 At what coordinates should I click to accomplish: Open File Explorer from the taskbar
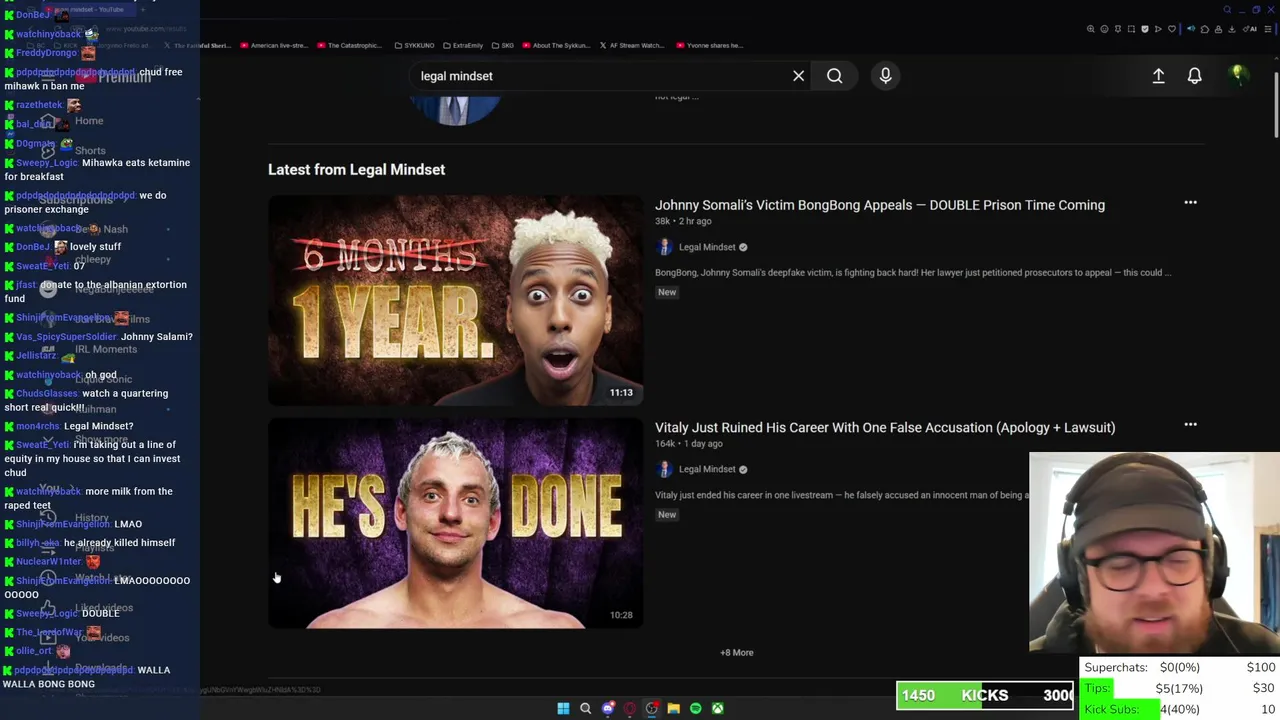tap(673, 708)
